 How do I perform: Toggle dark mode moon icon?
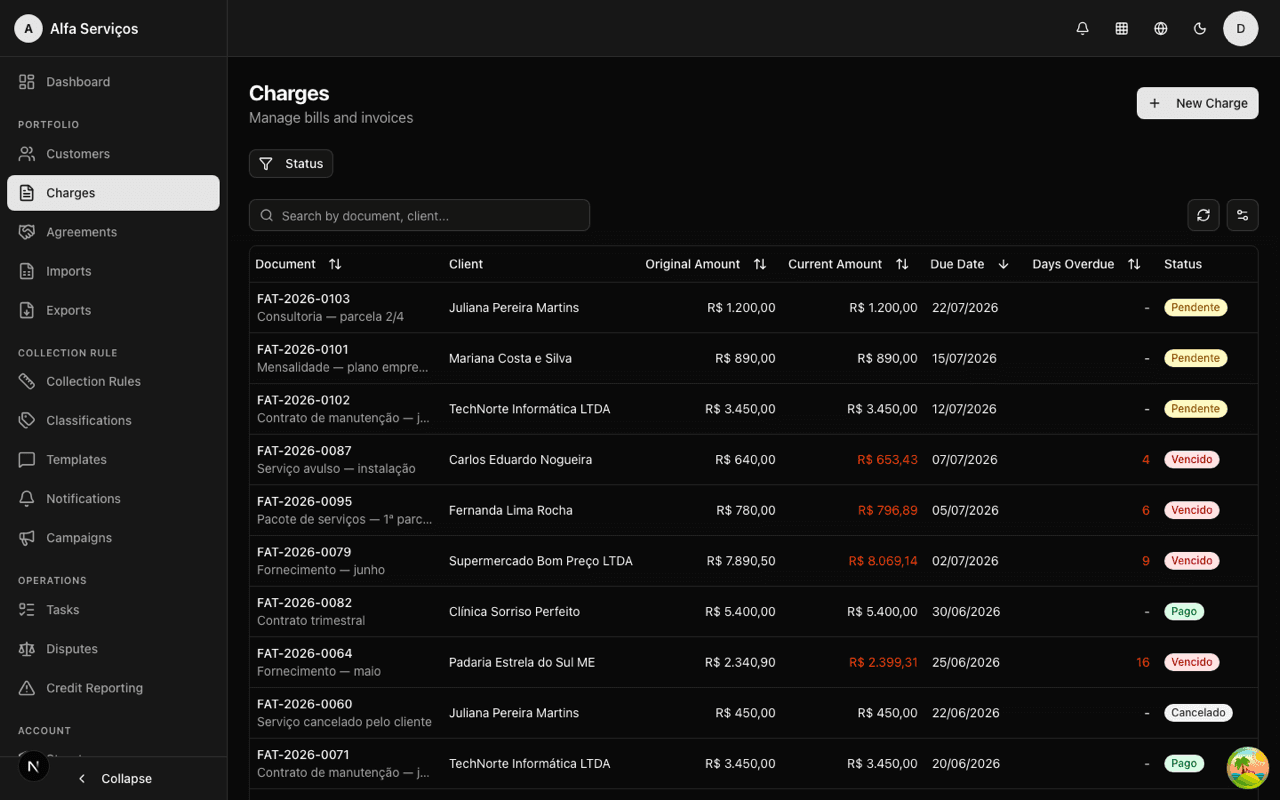[x=1200, y=29]
